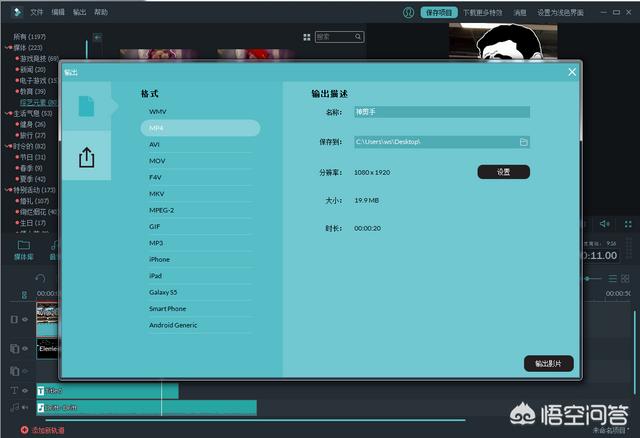Toggle visibility eye on second video track

point(26,348)
